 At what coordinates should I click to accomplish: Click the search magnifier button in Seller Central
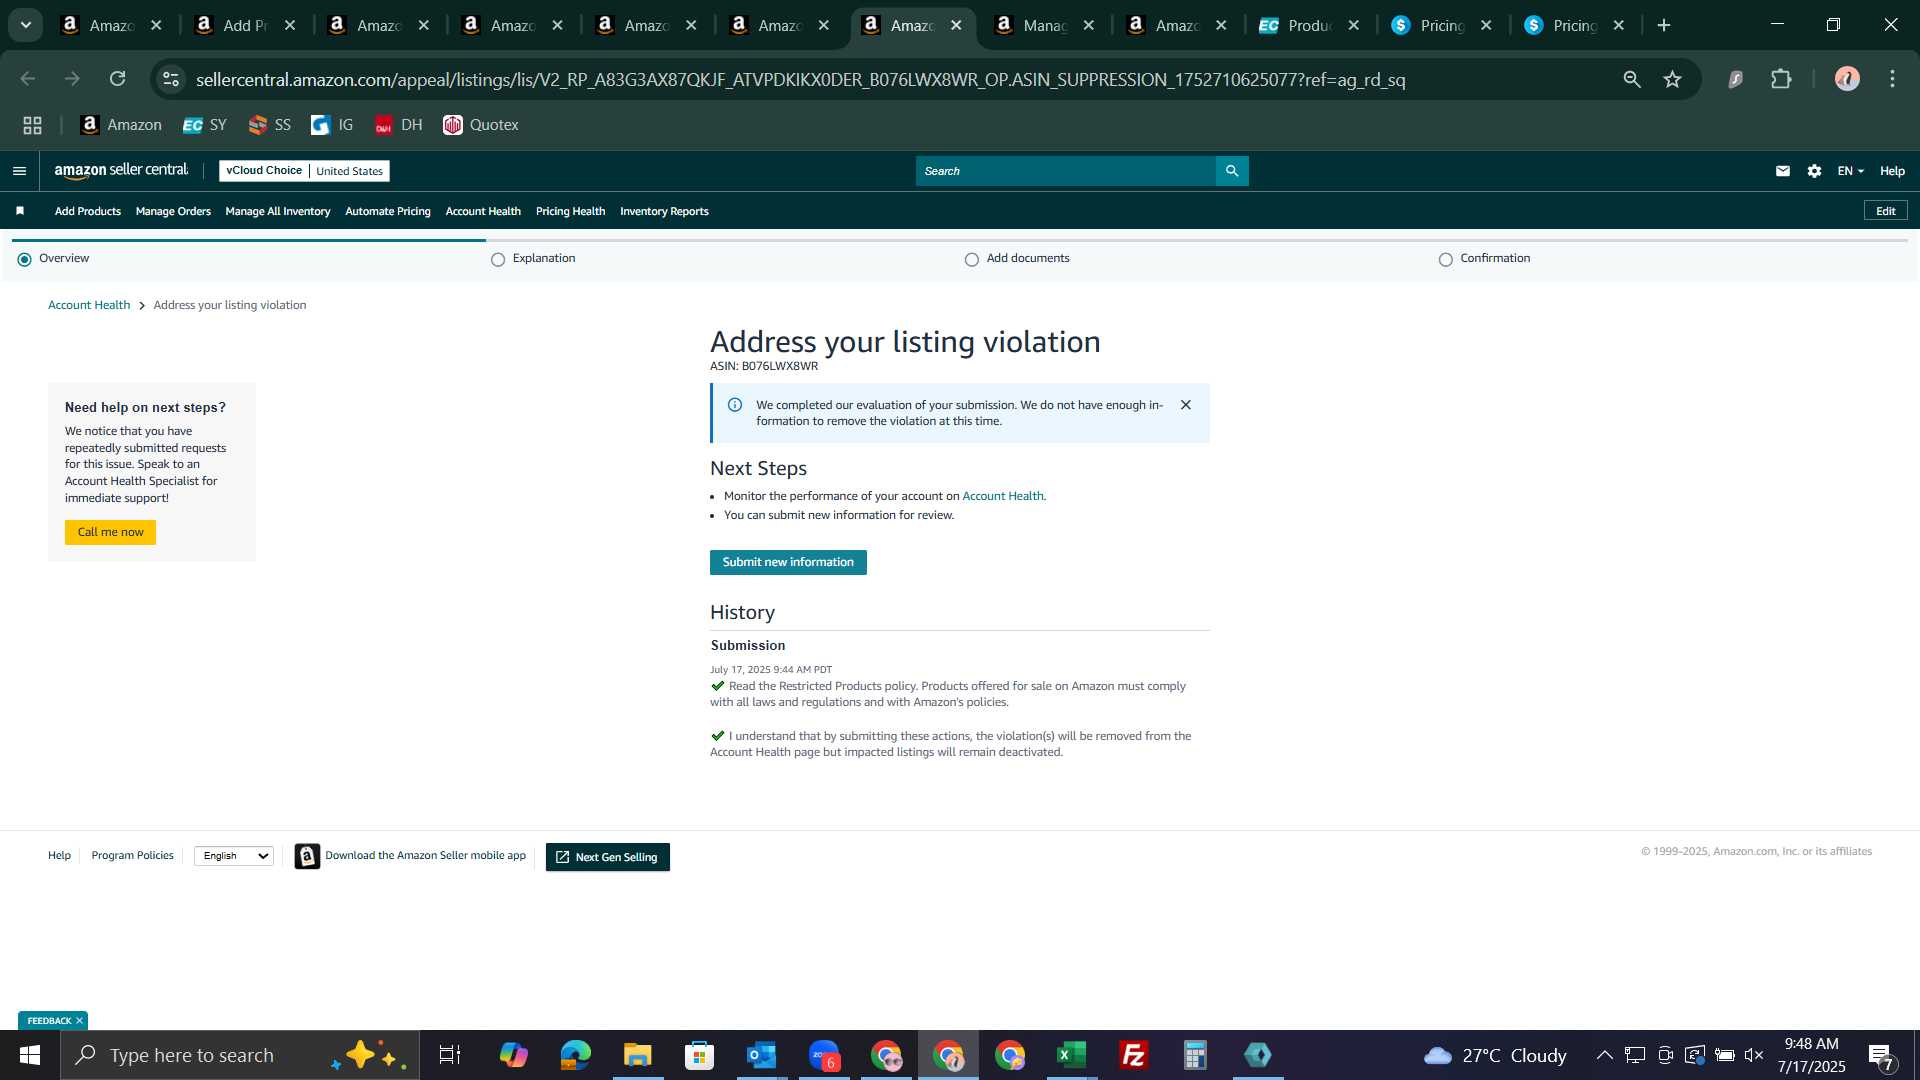(x=1232, y=171)
